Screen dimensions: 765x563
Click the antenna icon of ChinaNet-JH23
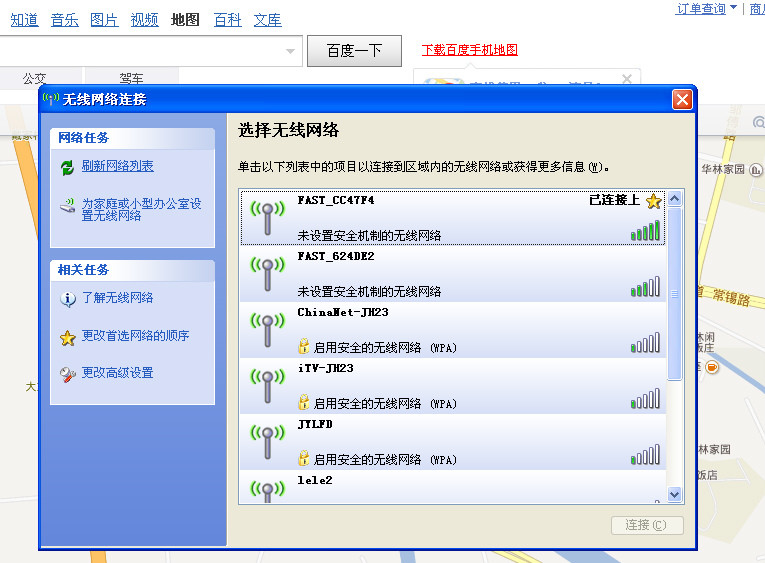pos(267,330)
